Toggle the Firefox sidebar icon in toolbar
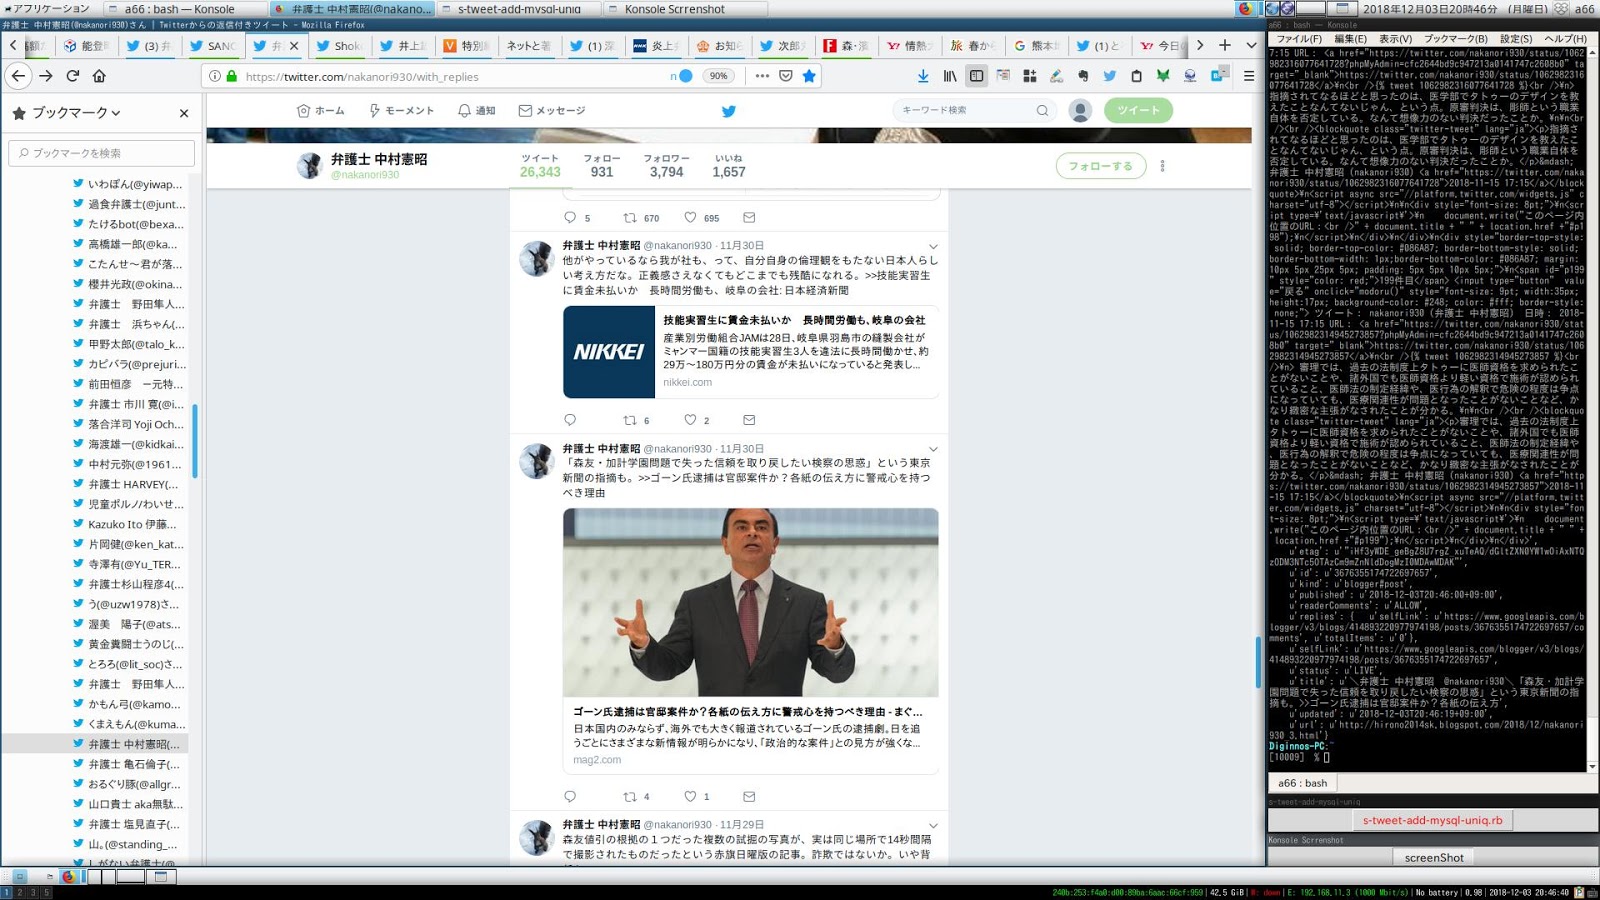Viewport: 1600px width, 900px height. [977, 76]
